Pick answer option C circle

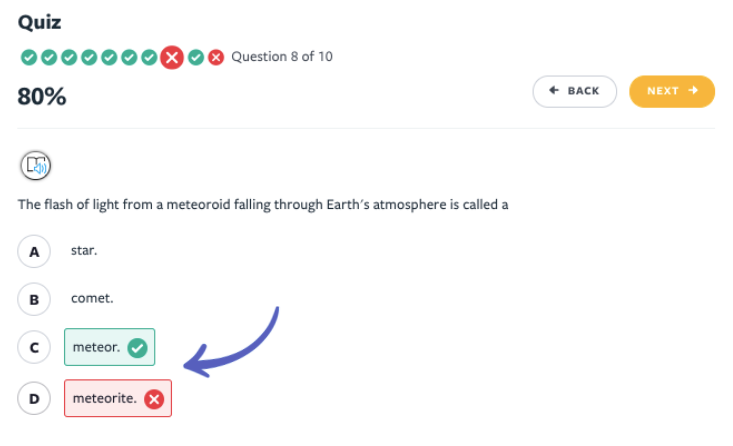(34, 348)
